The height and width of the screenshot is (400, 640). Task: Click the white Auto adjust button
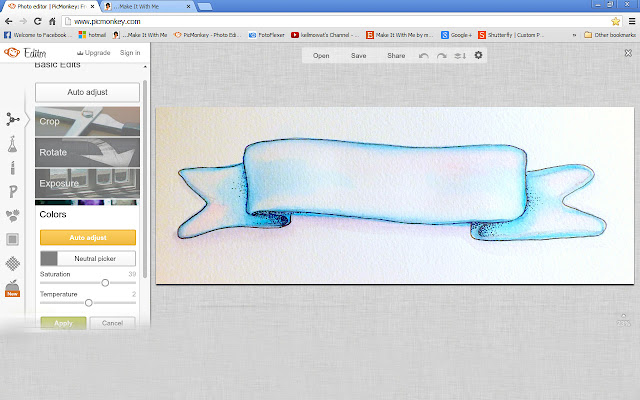(x=87, y=92)
